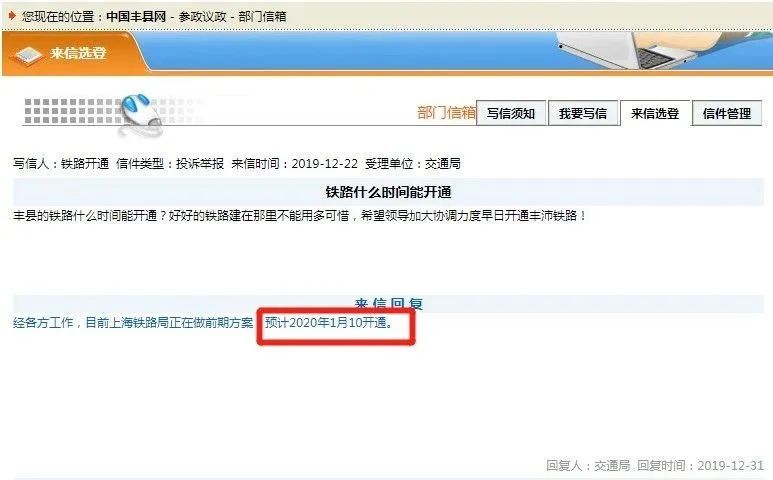Screen dimensions: 773x480
Task: Click the 中国丰县网 breadcrumb link
Action: pos(136,16)
